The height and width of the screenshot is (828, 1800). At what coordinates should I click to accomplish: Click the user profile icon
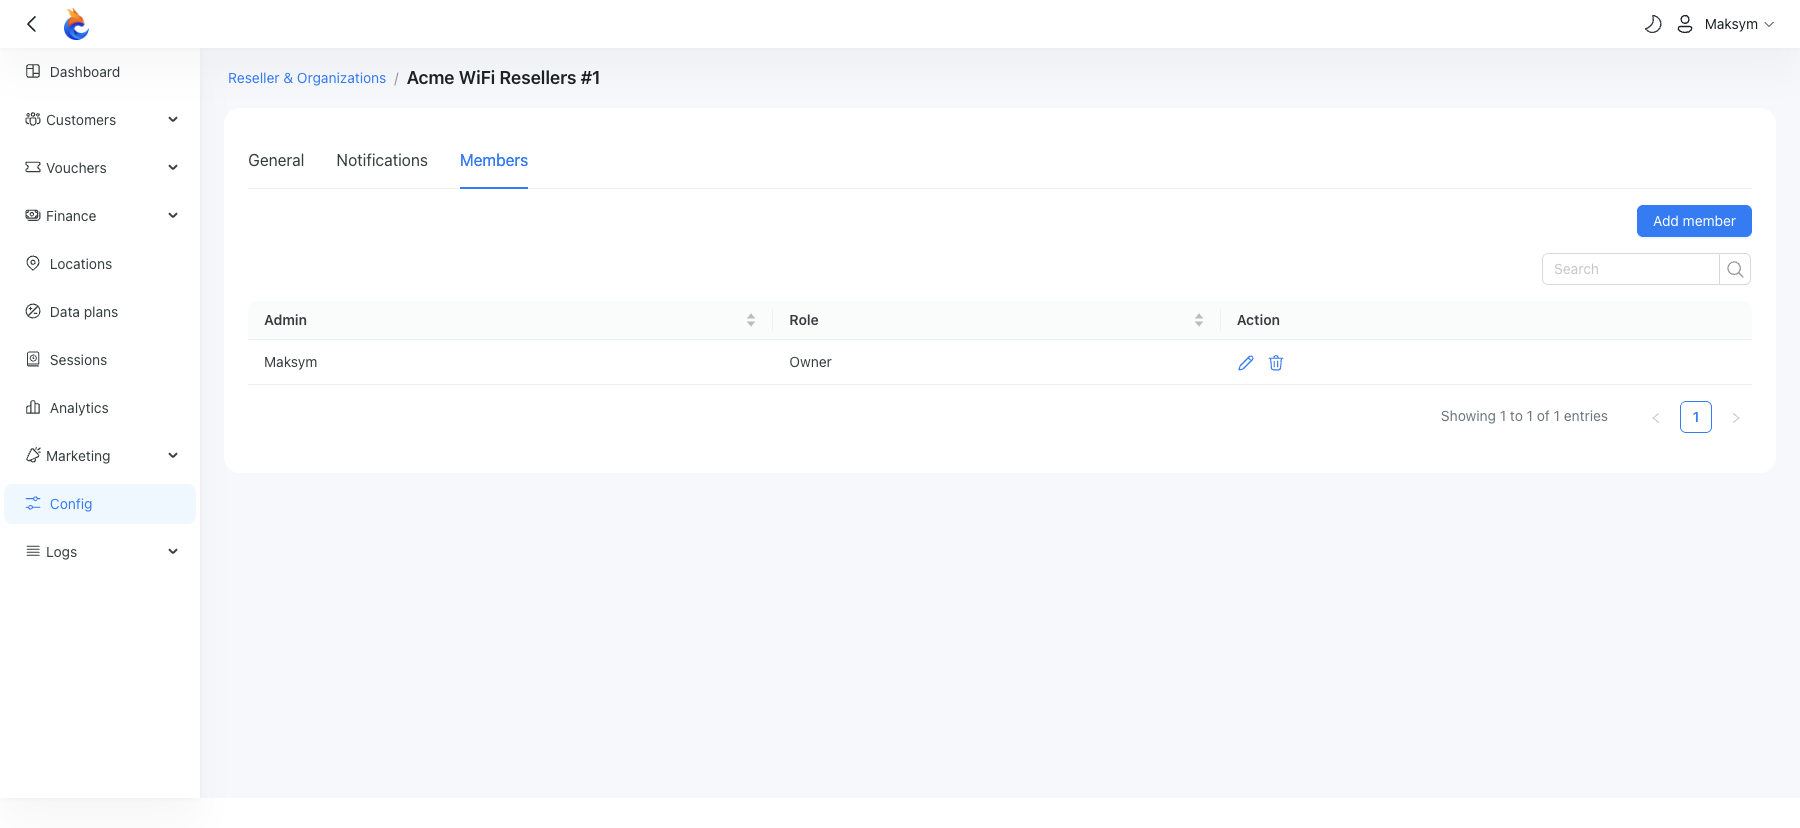pyautogui.click(x=1685, y=24)
